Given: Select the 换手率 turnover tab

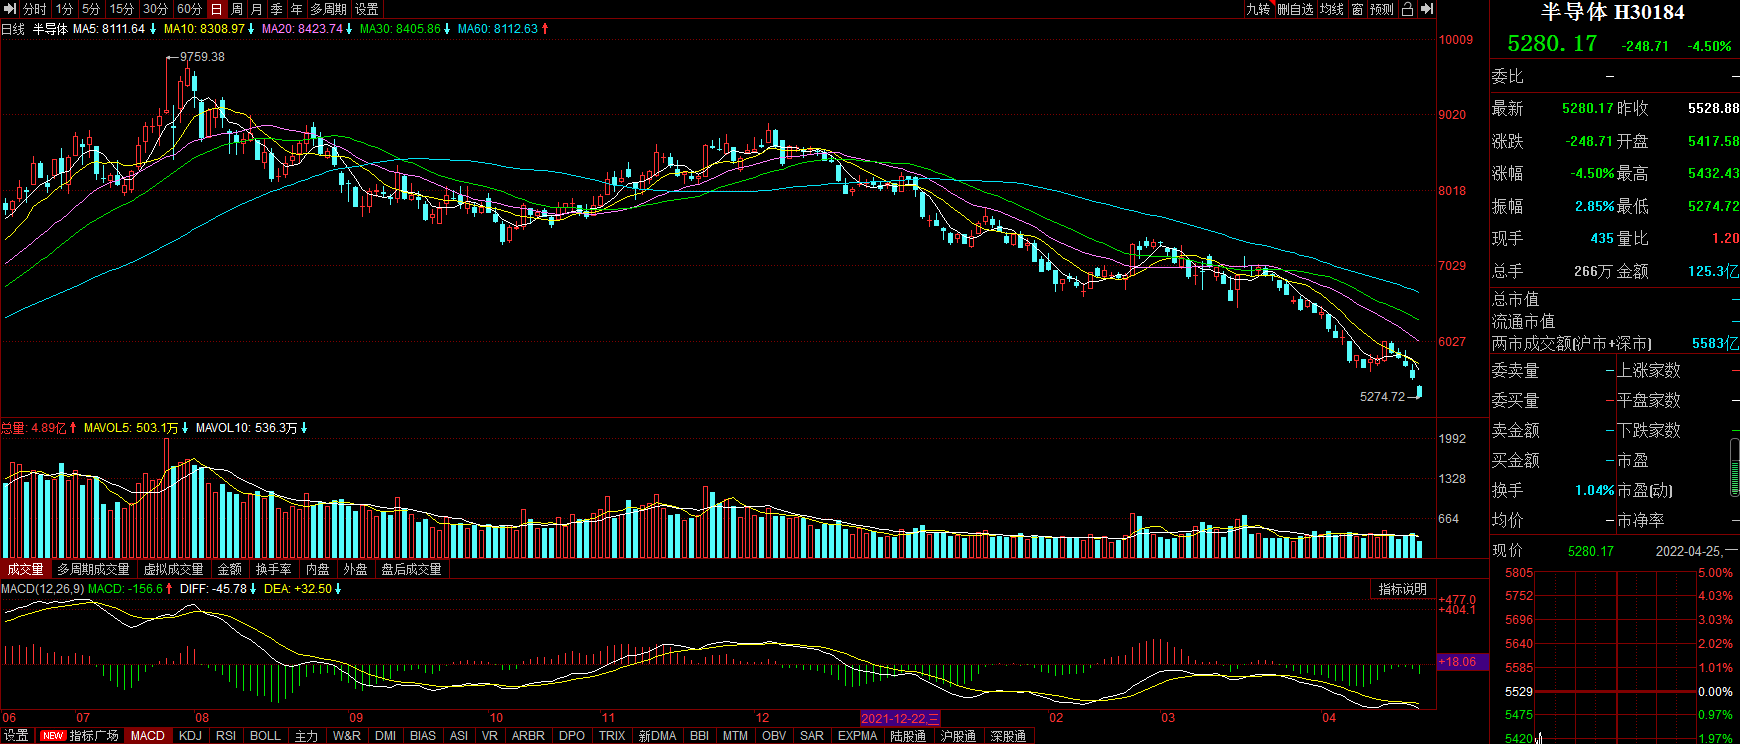Looking at the screenshot, I should (274, 569).
